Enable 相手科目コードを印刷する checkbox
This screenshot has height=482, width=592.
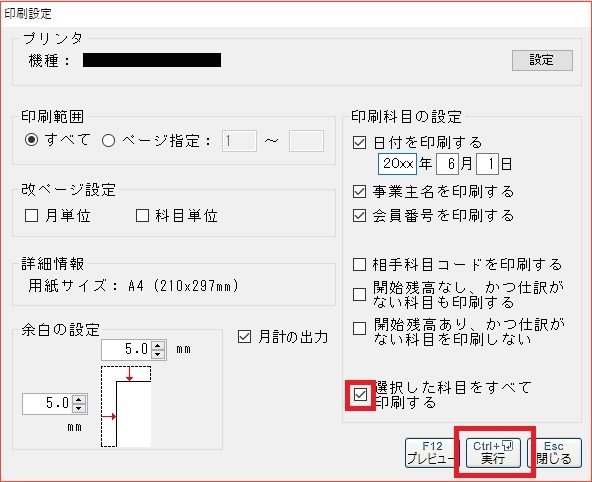pyautogui.click(x=359, y=264)
